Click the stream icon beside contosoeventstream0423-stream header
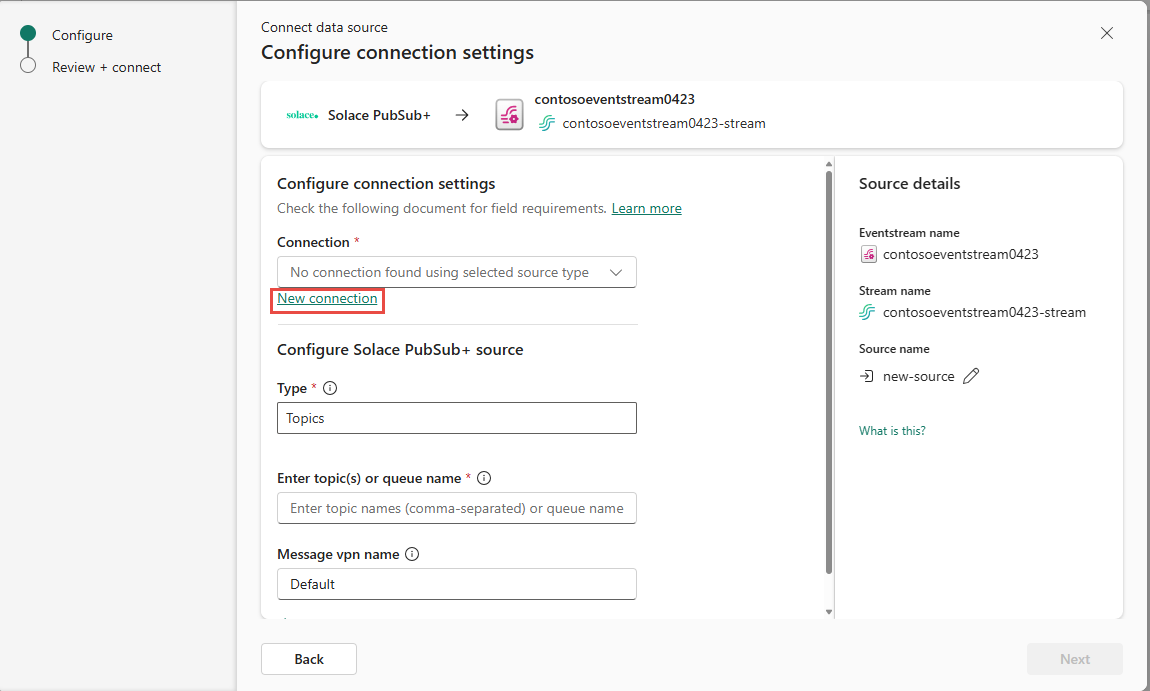The image size is (1150, 691). point(546,123)
